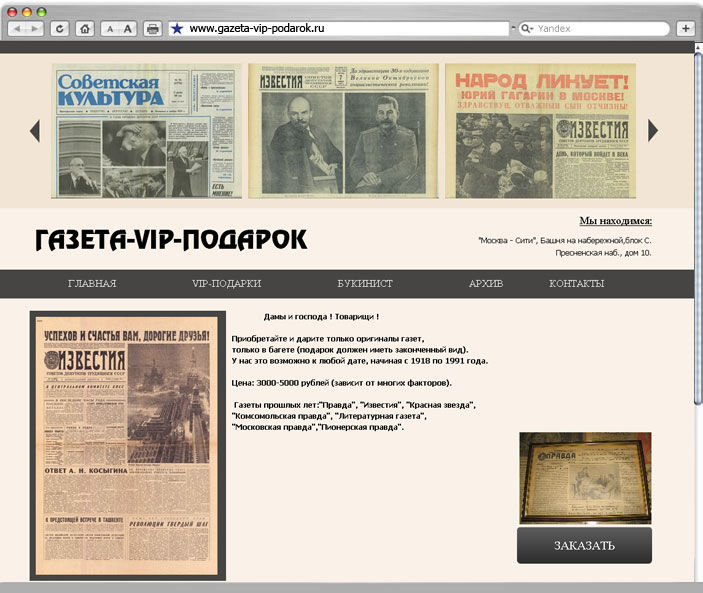Click the framed Правда newspaper photo
The width and height of the screenshot is (703, 593).
point(585,478)
